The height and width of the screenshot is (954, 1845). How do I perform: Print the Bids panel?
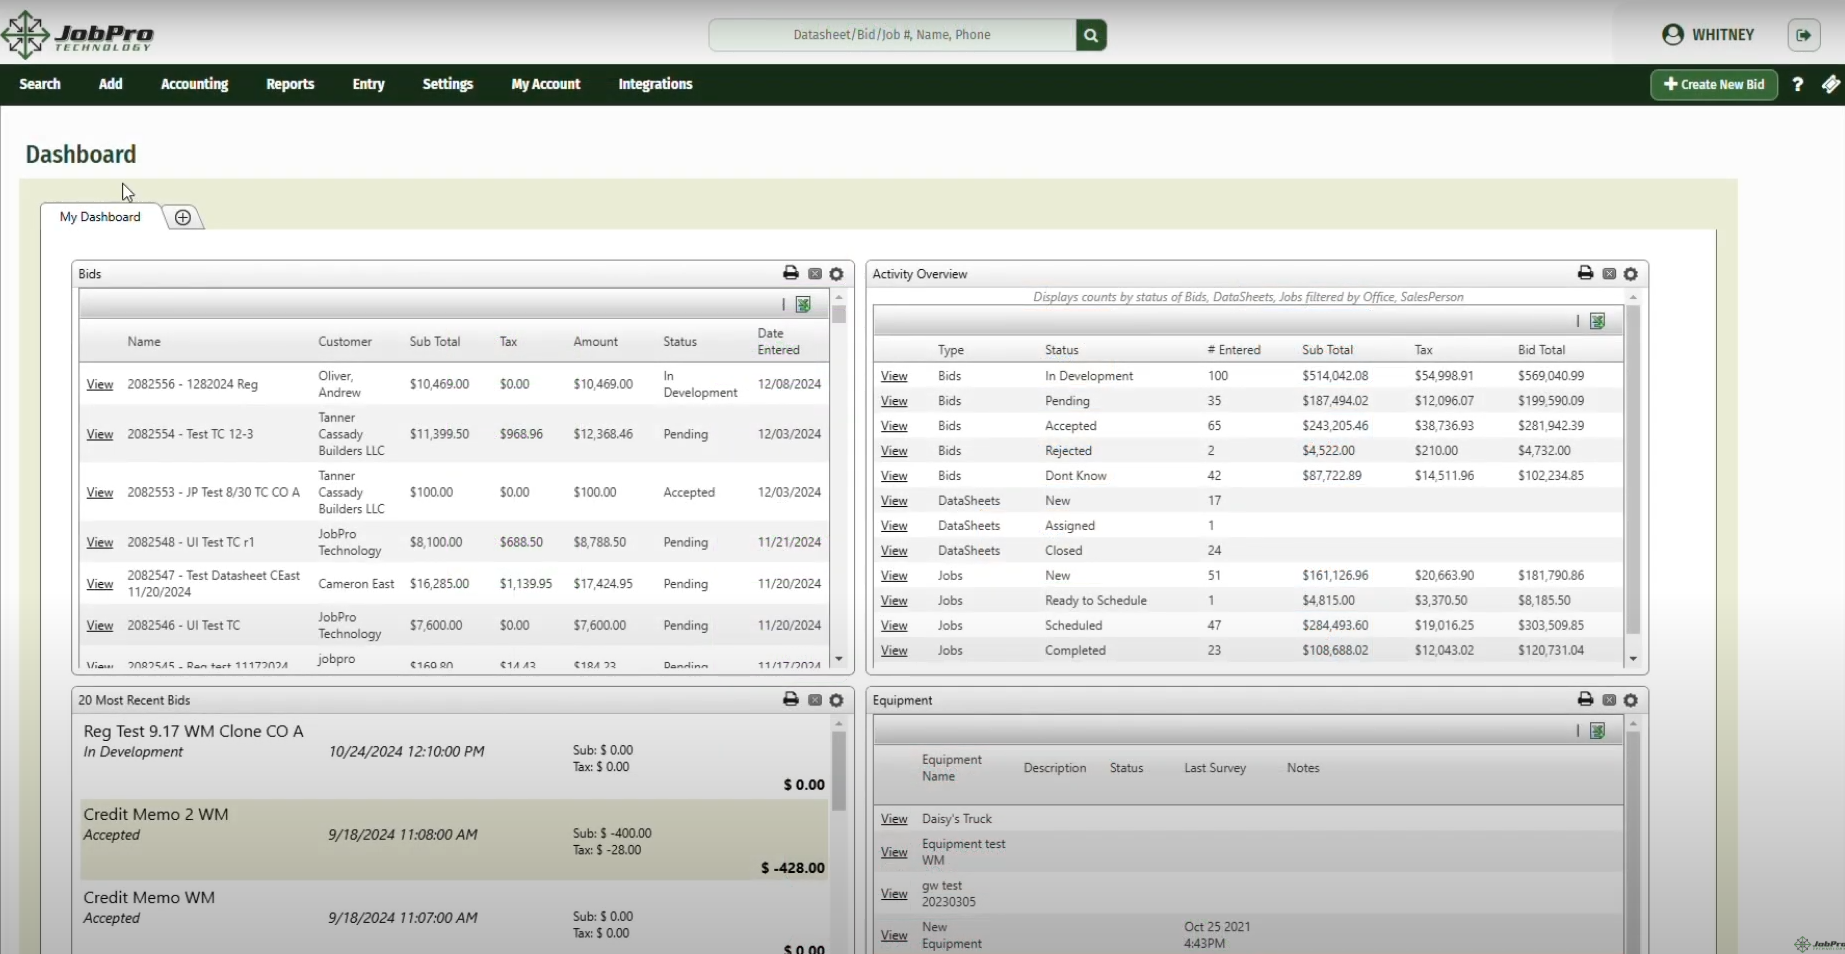791,273
